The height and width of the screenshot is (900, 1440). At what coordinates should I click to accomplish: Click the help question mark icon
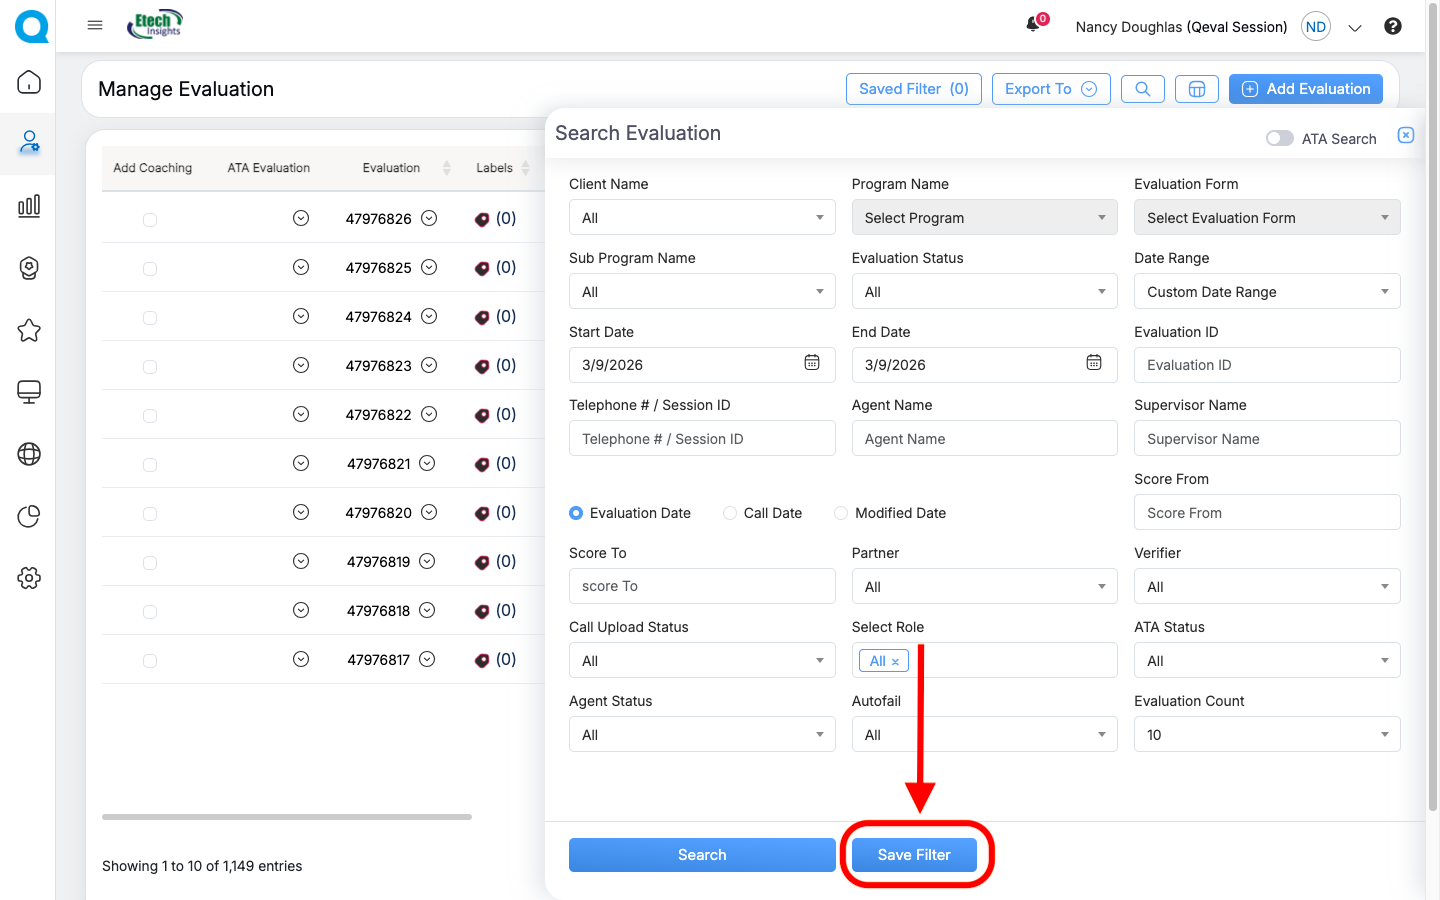[x=1392, y=26]
